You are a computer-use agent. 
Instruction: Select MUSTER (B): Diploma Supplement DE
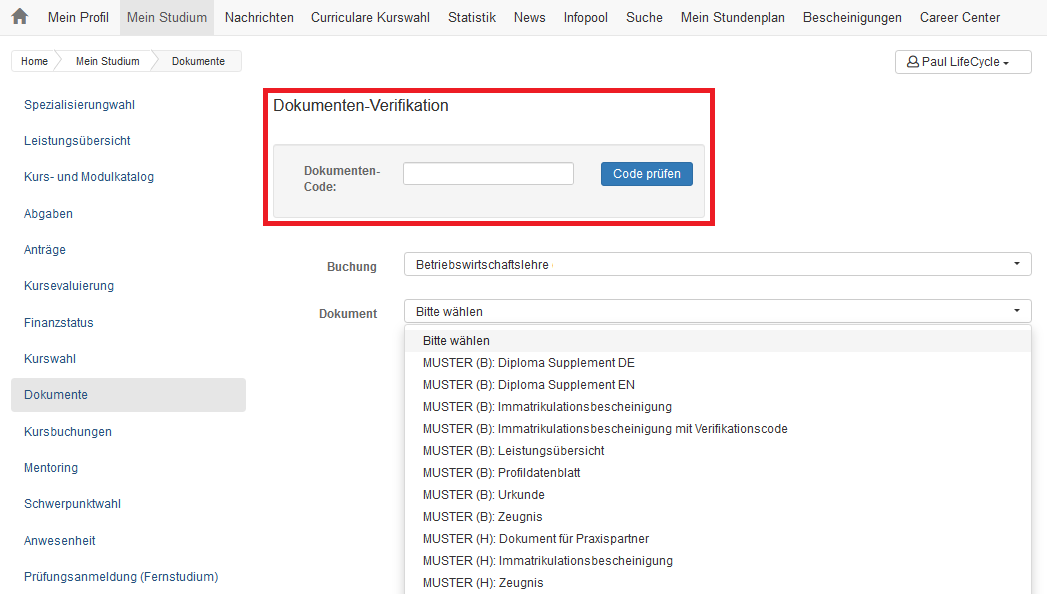(718, 362)
